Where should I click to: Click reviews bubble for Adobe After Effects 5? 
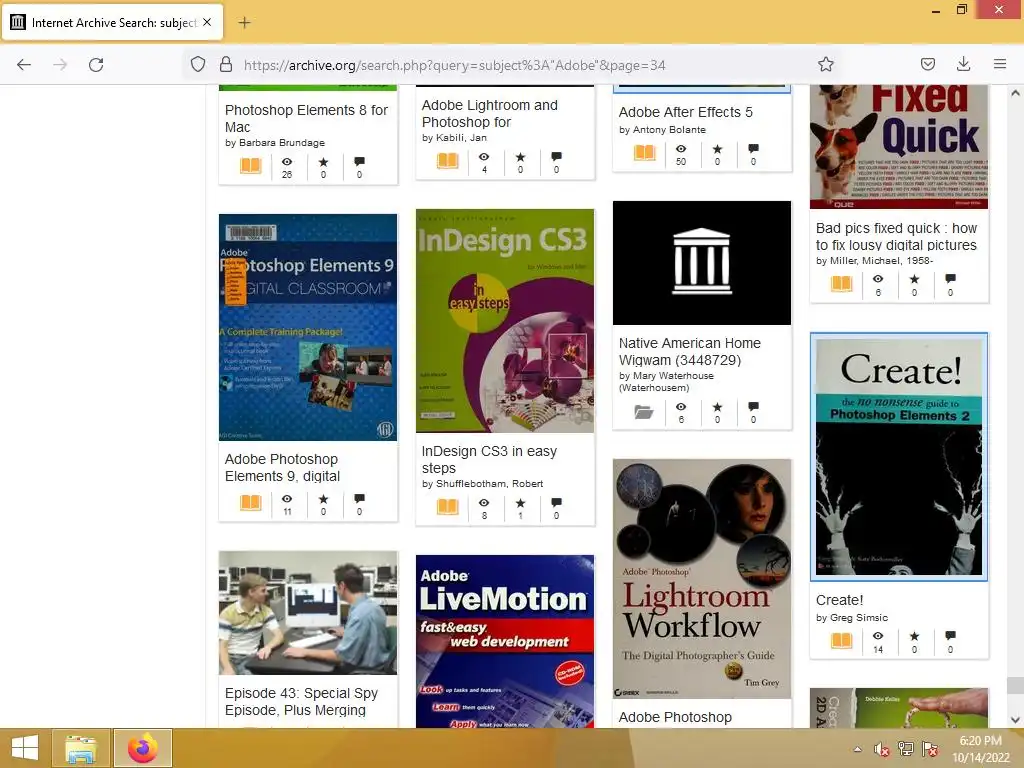tap(753, 148)
